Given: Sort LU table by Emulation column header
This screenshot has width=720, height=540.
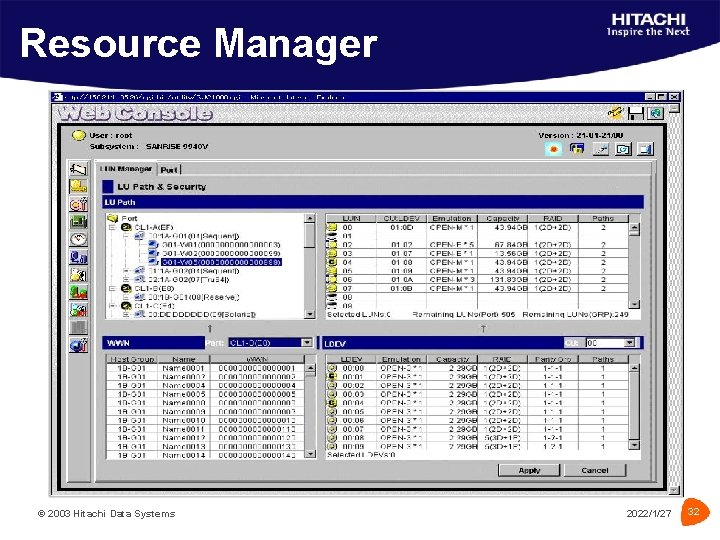Looking at the screenshot, I should [x=452, y=219].
